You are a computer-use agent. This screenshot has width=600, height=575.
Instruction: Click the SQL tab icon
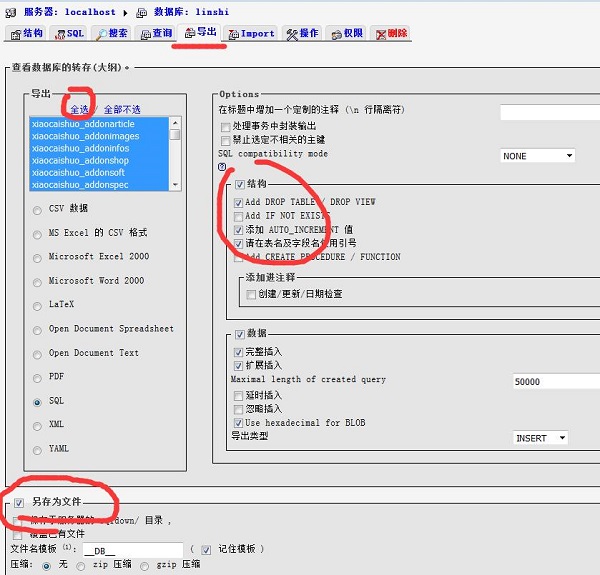pos(59,34)
